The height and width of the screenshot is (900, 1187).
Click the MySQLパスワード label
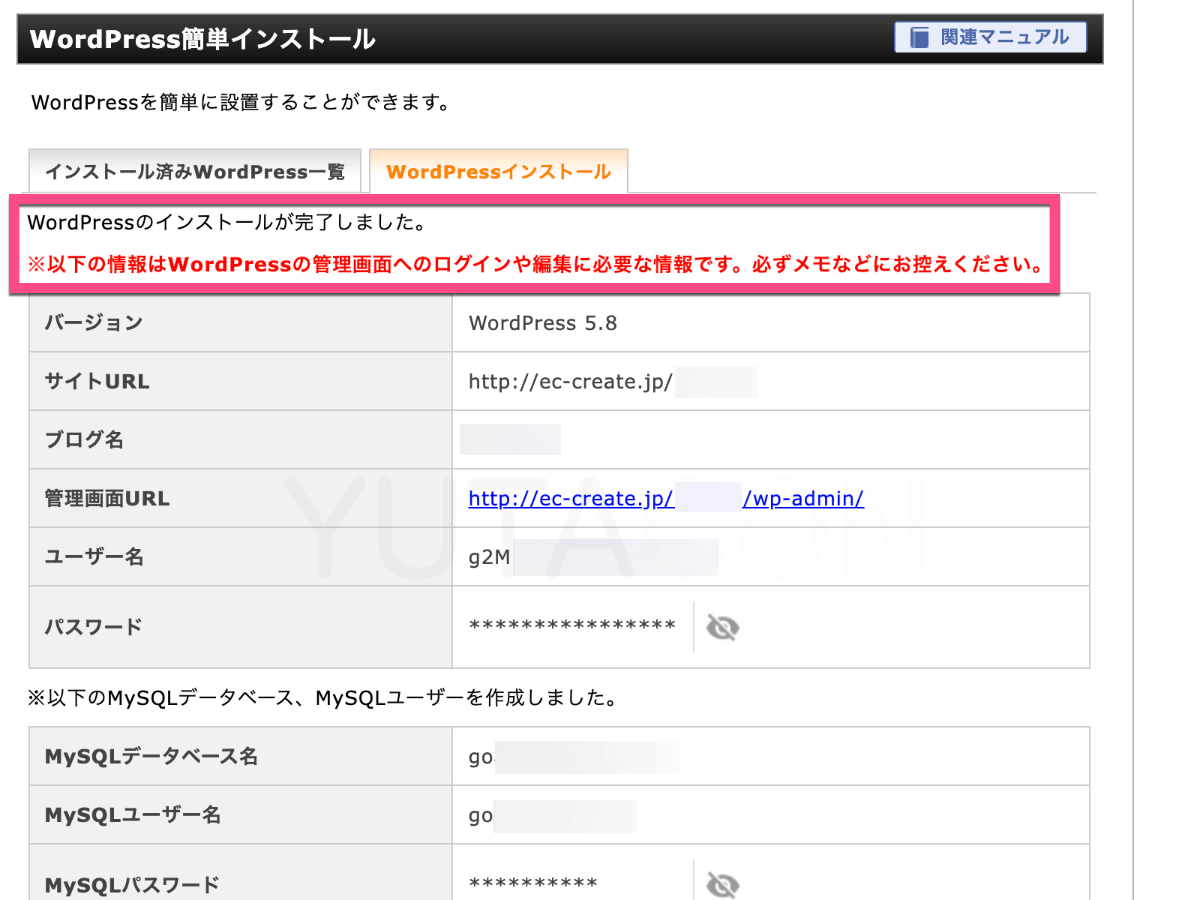132,884
